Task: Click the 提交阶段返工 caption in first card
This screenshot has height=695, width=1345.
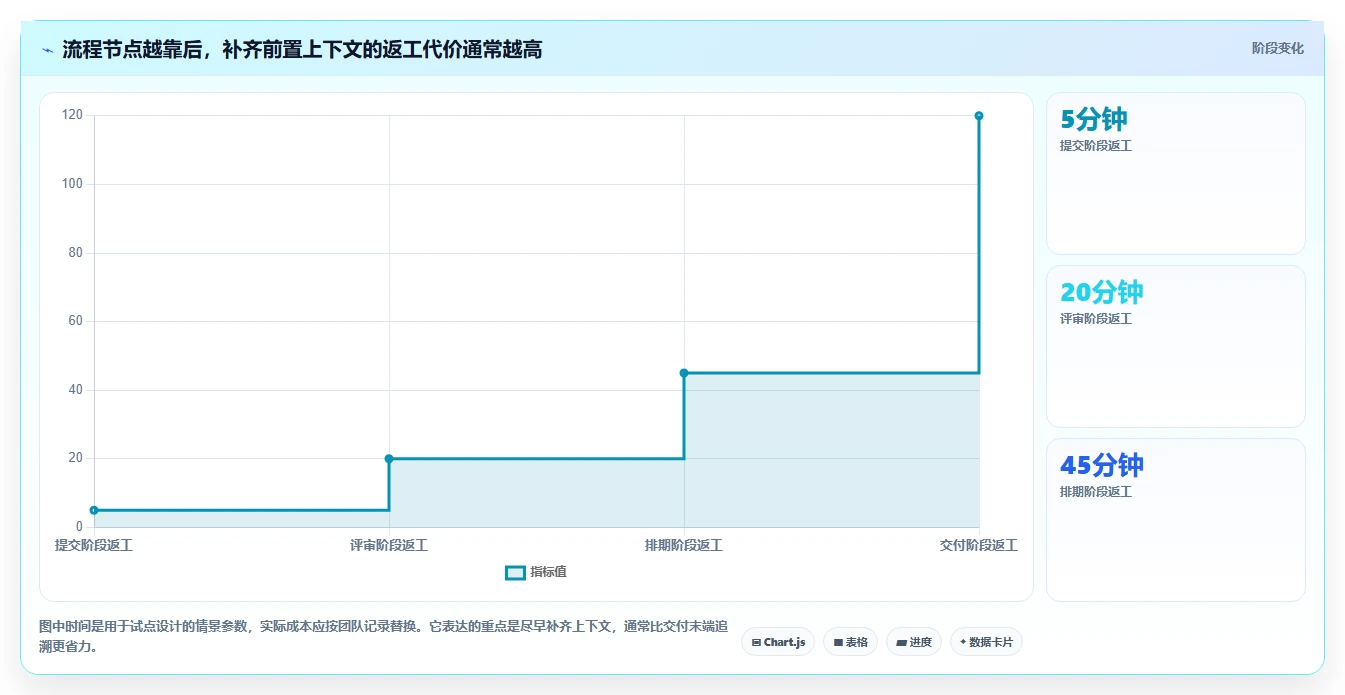Action: tap(1096, 146)
